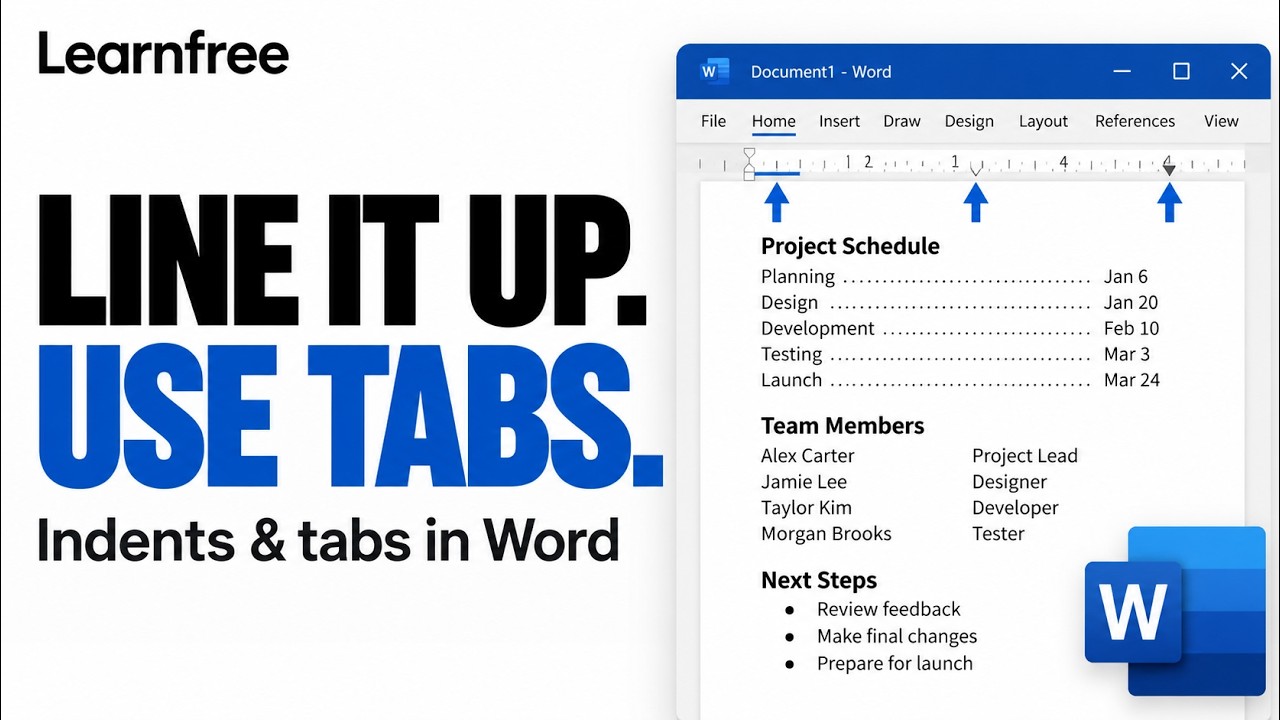
Task: Click the Project Schedule heading
Action: pos(850,246)
